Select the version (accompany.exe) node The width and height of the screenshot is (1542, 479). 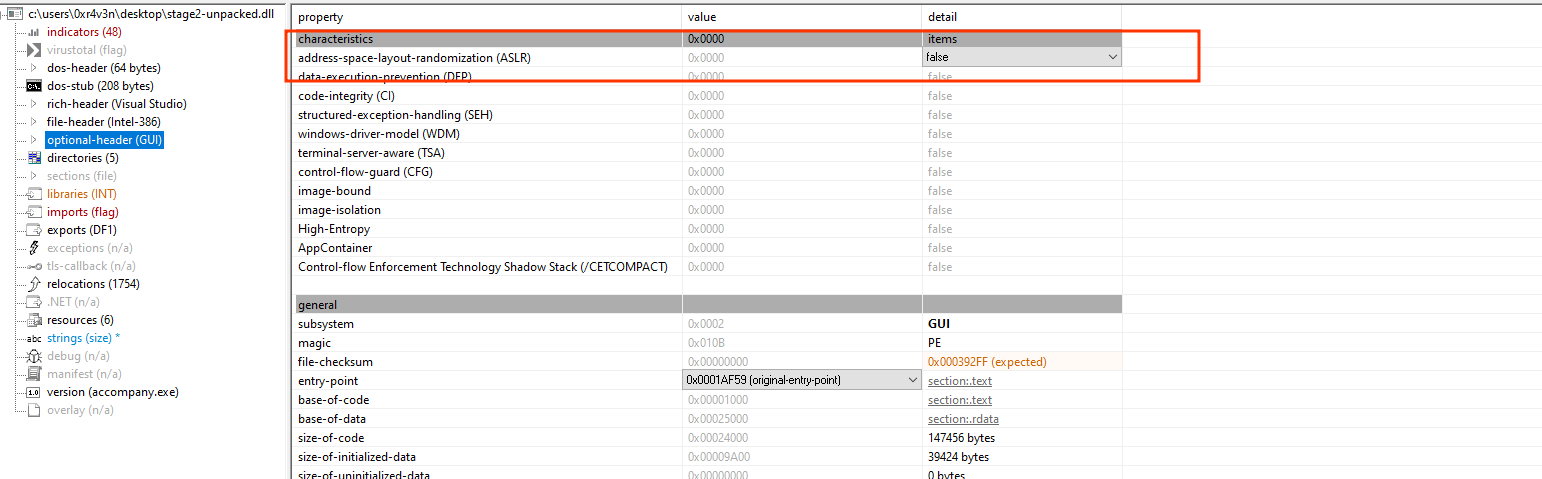(112, 392)
